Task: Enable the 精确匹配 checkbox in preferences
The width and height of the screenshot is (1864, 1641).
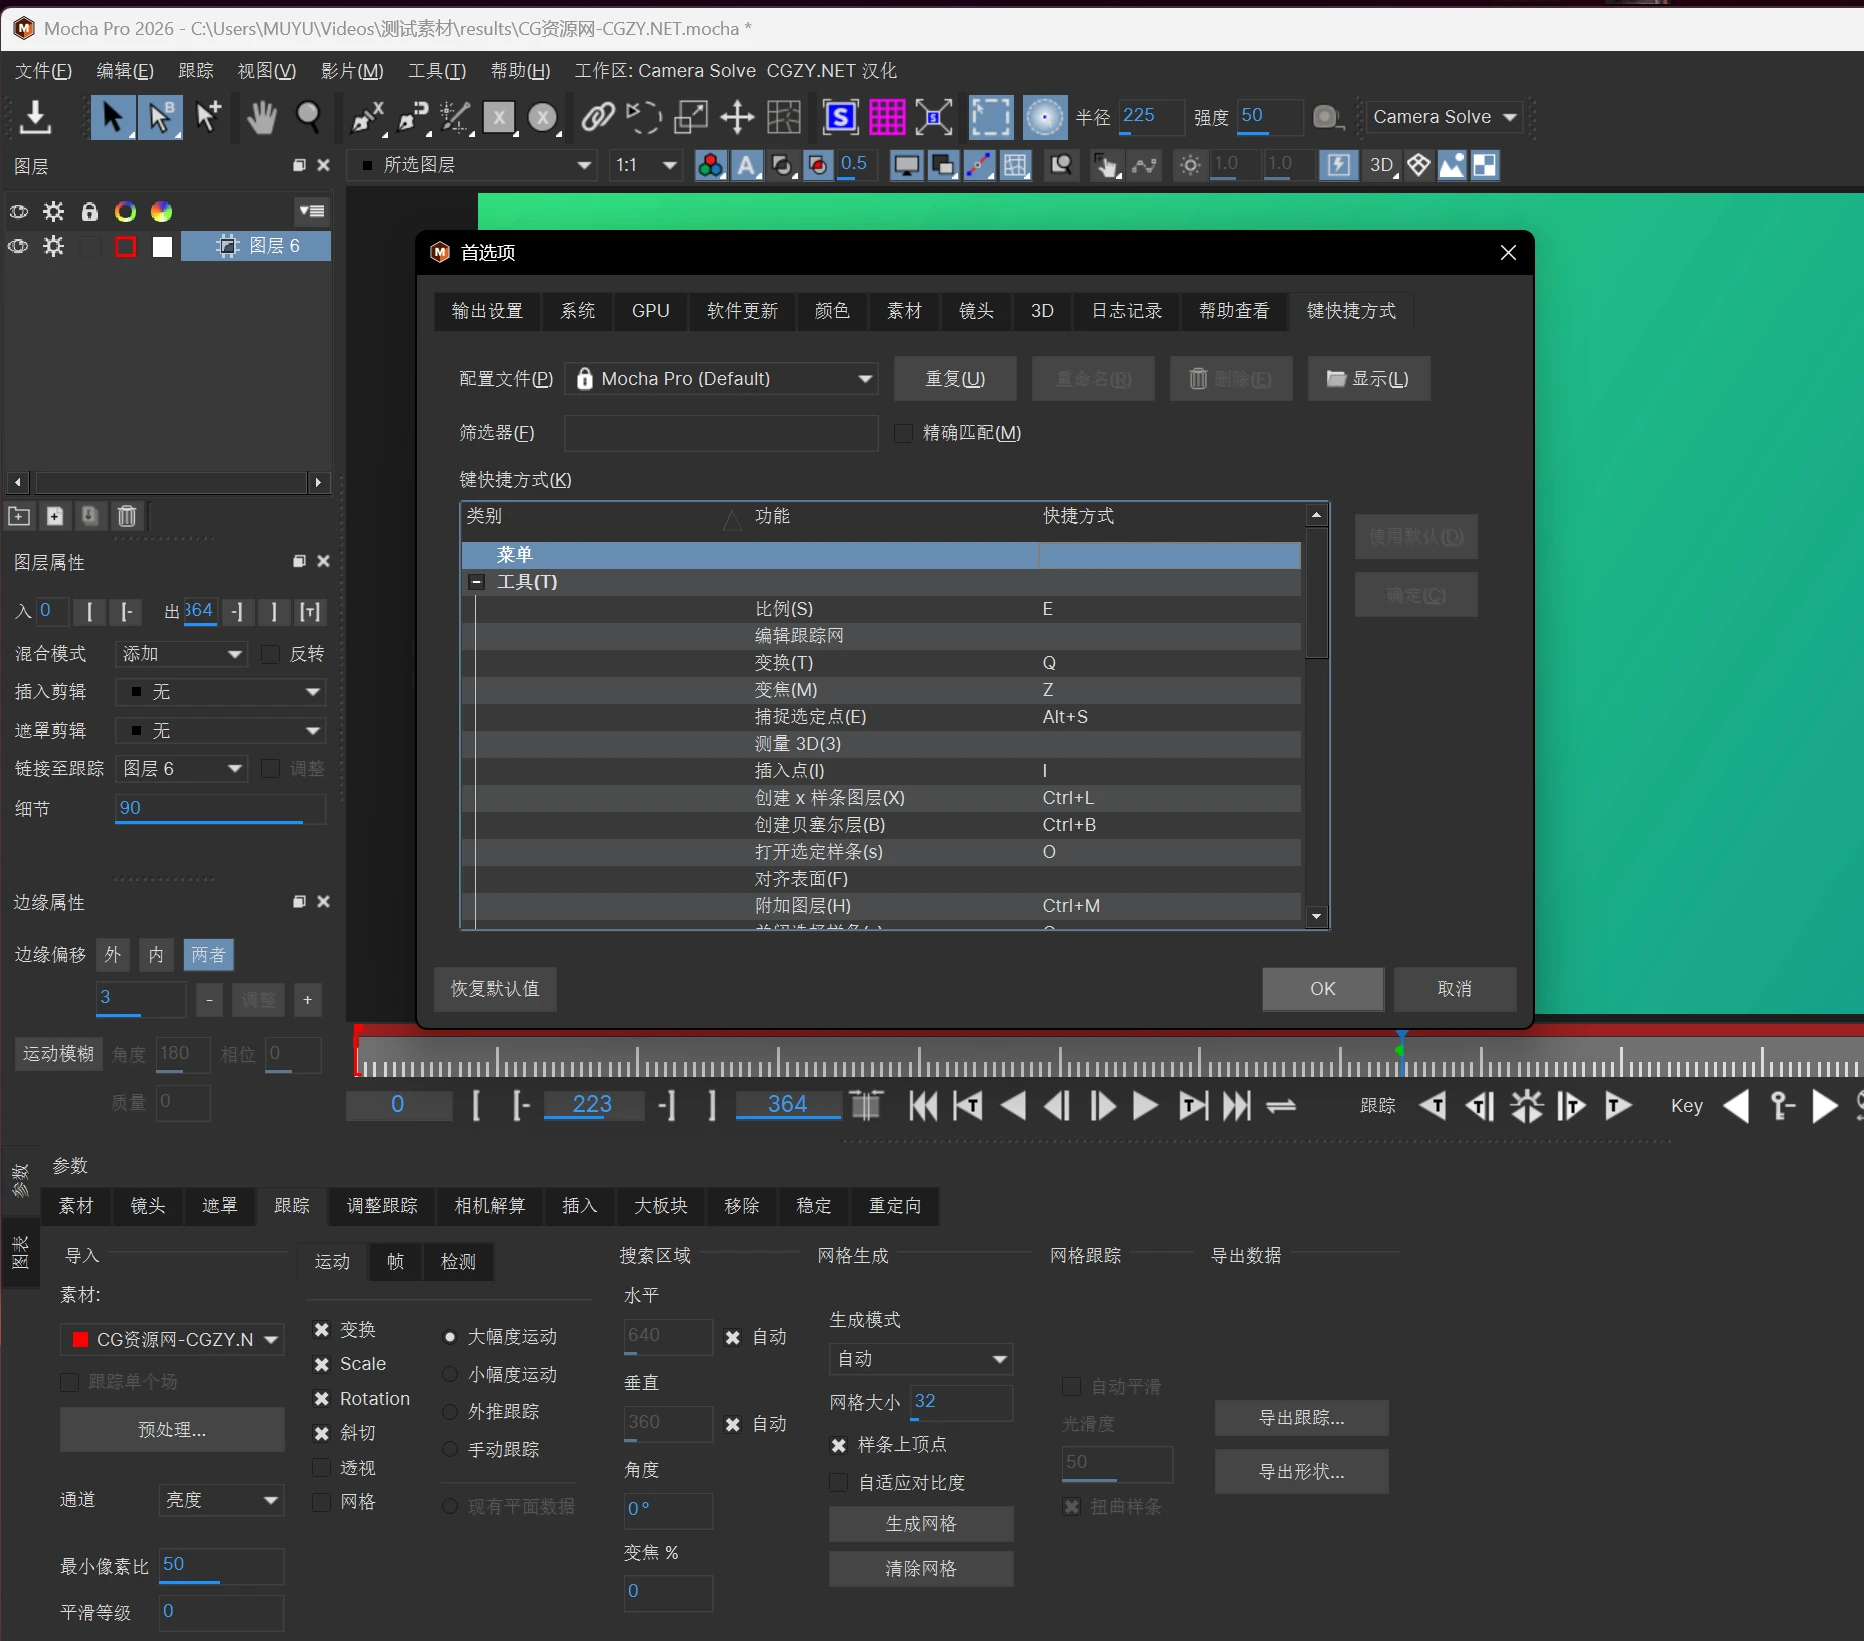Action: (903, 432)
